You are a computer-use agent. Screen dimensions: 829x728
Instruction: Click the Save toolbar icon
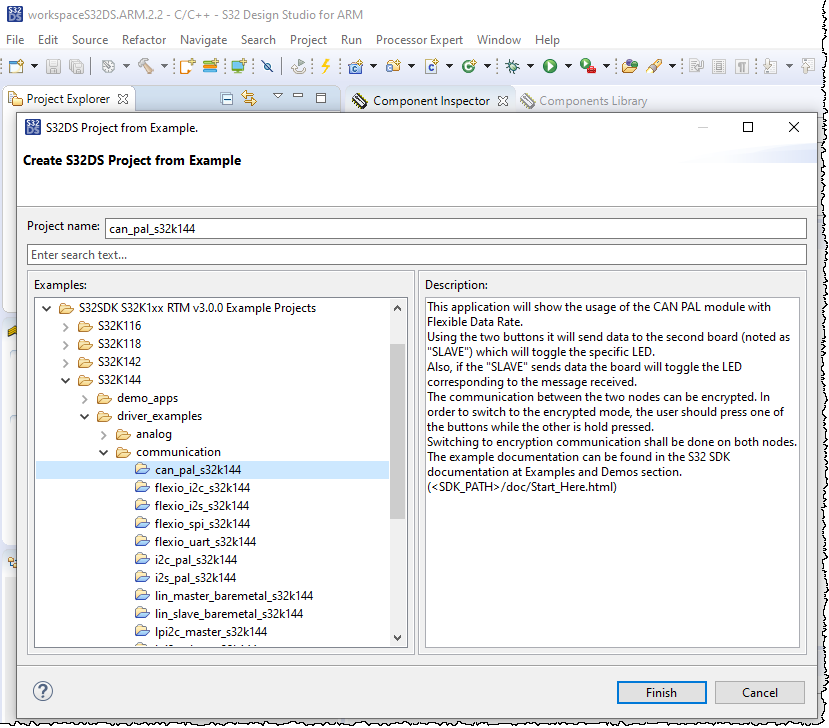click(x=53, y=66)
